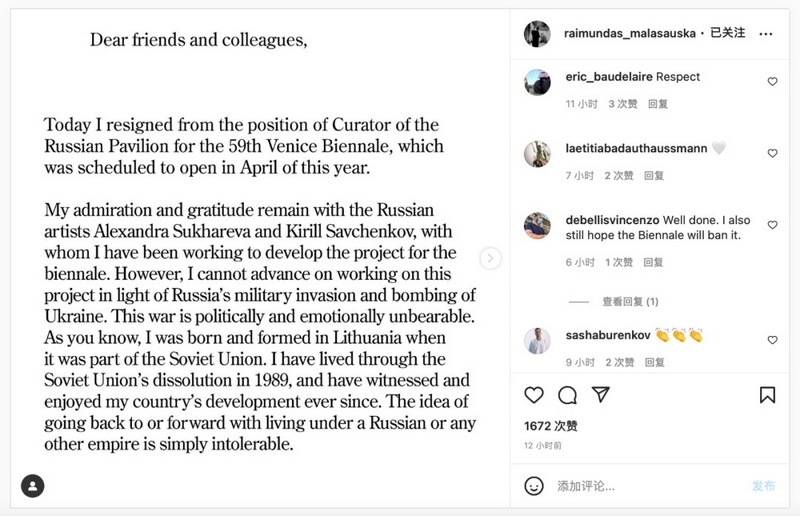800x516 pixels.
Task: Go to next slide arrow
Action: click(x=490, y=258)
